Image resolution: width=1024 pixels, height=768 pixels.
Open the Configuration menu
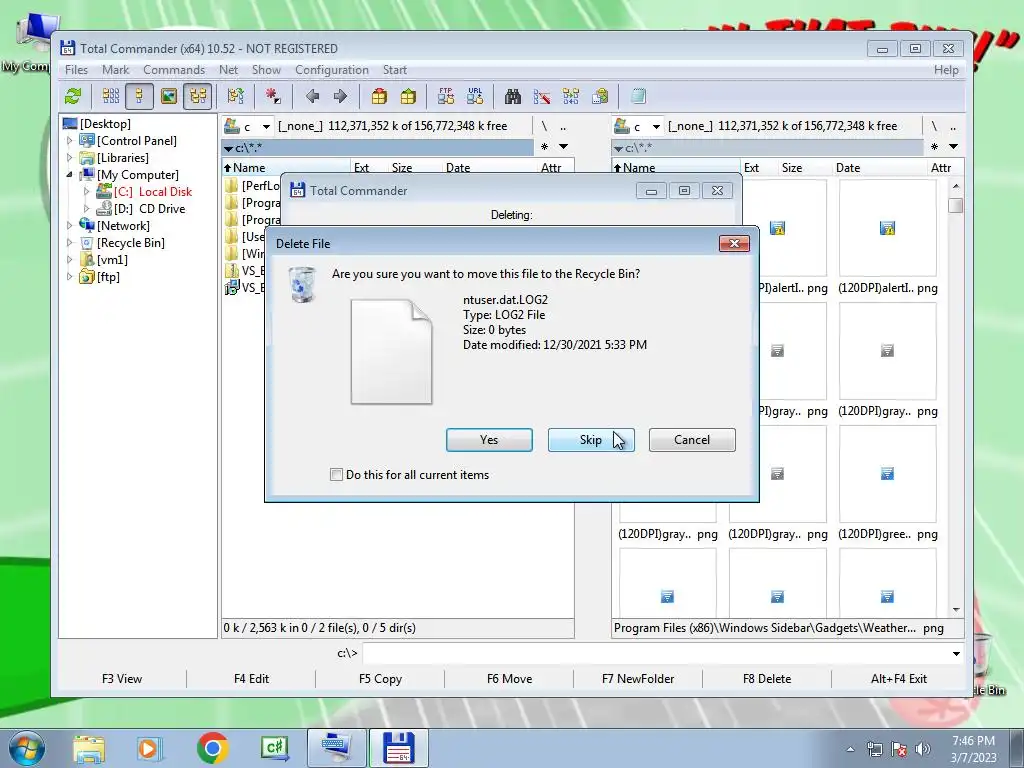[332, 70]
